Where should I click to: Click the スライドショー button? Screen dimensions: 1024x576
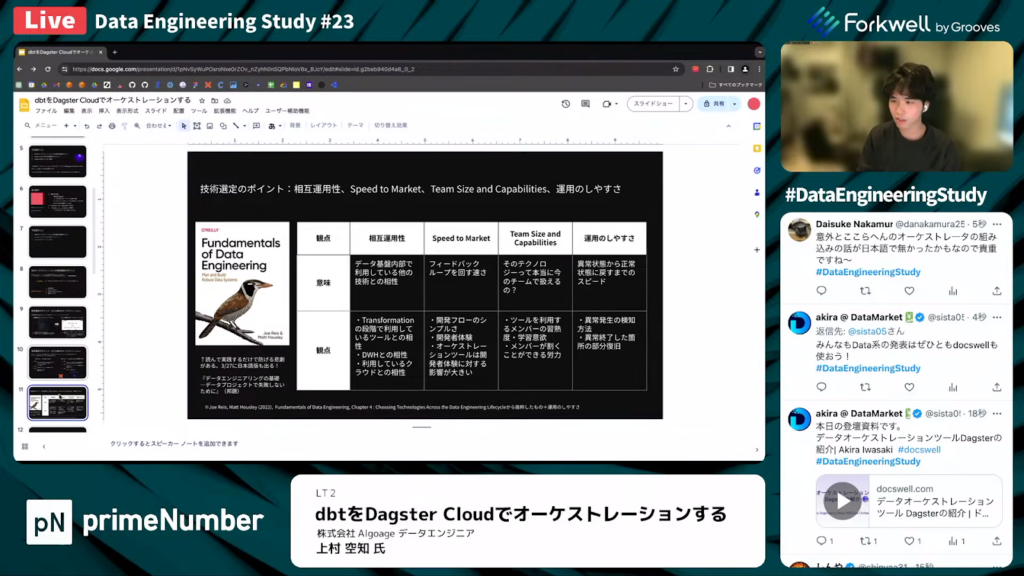point(654,104)
